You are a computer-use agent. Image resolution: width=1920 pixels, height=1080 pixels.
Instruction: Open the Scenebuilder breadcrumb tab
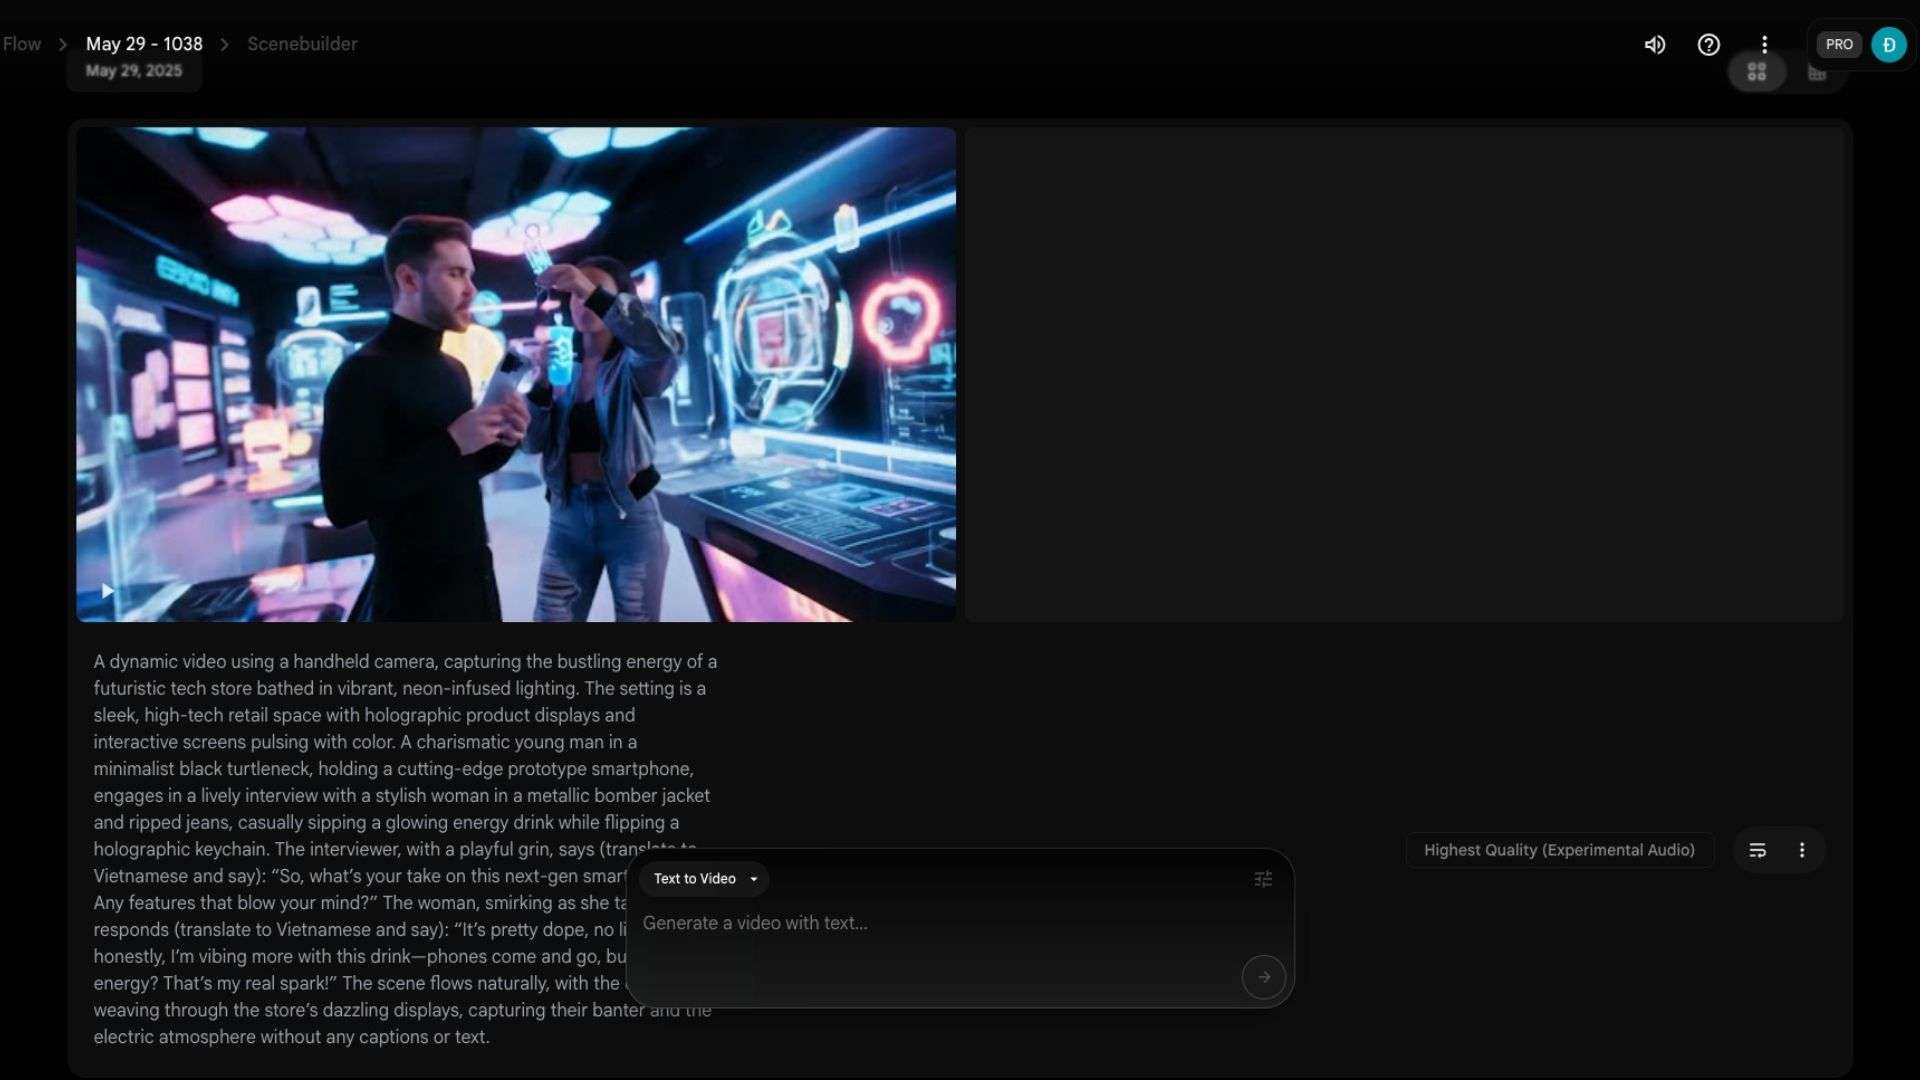click(302, 44)
